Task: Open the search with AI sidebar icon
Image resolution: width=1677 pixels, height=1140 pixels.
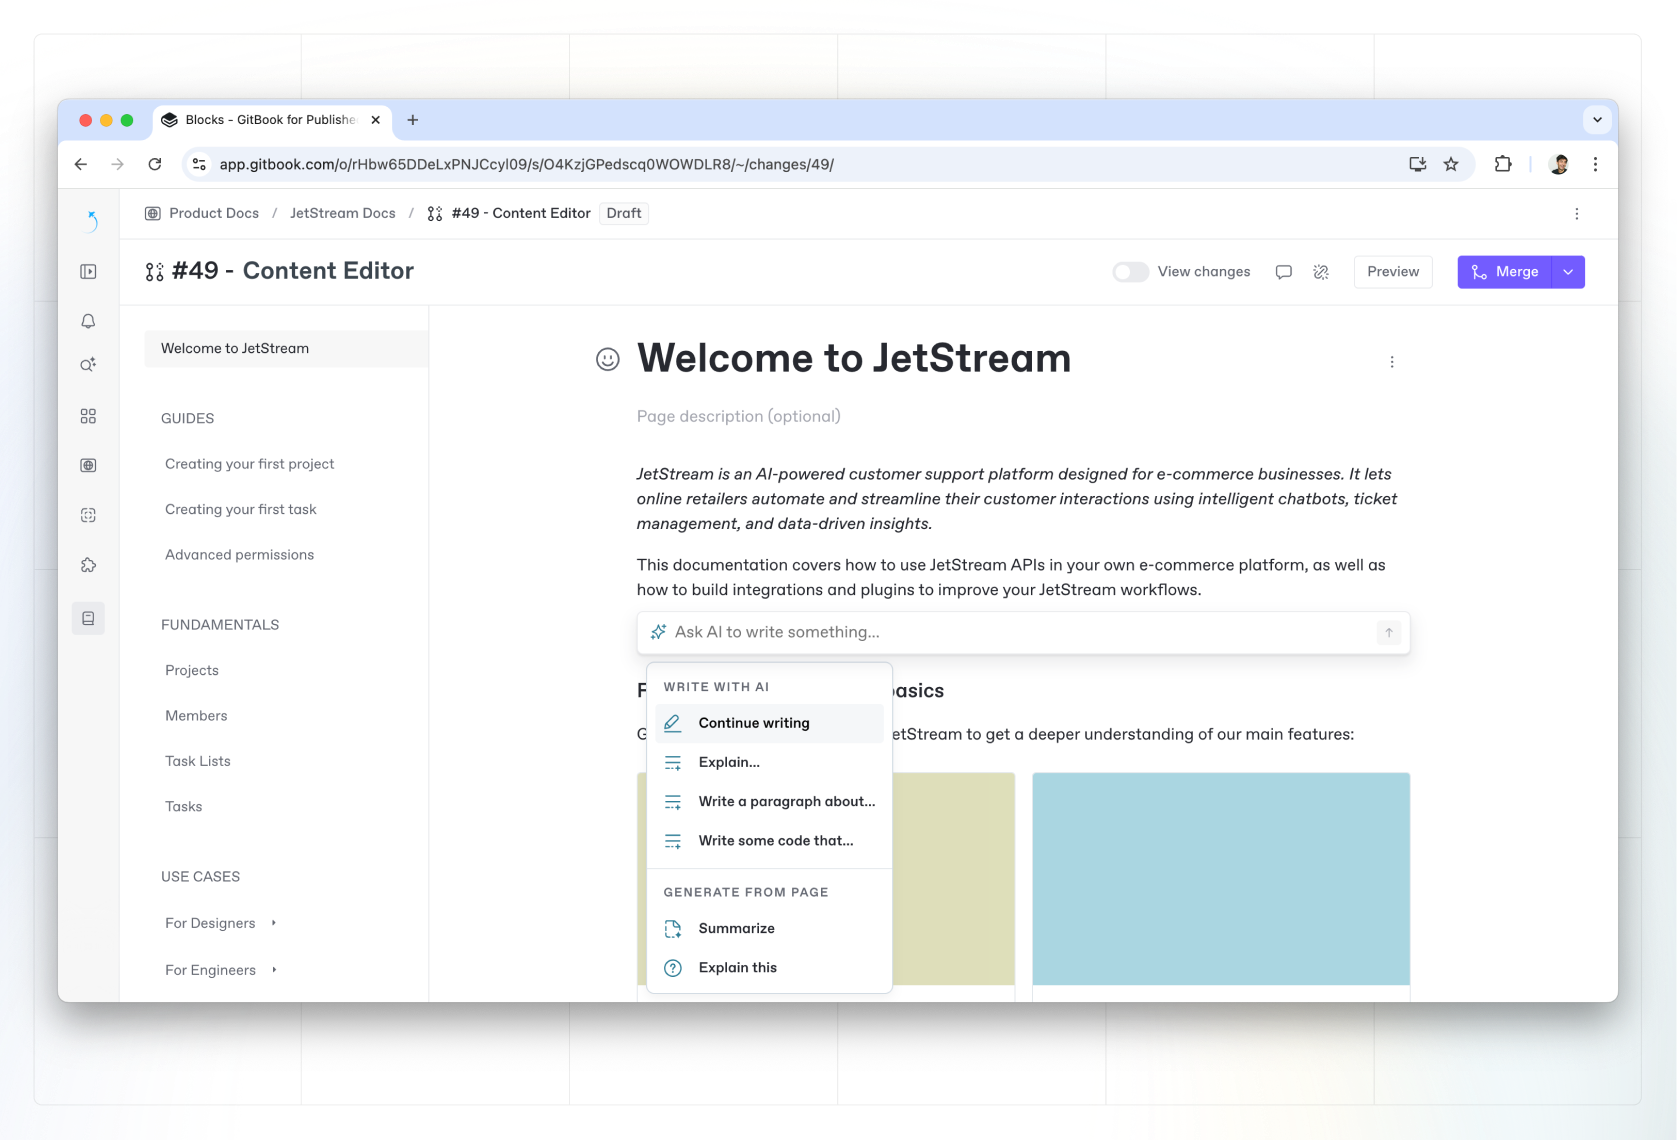Action: pyautogui.click(x=88, y=365)
